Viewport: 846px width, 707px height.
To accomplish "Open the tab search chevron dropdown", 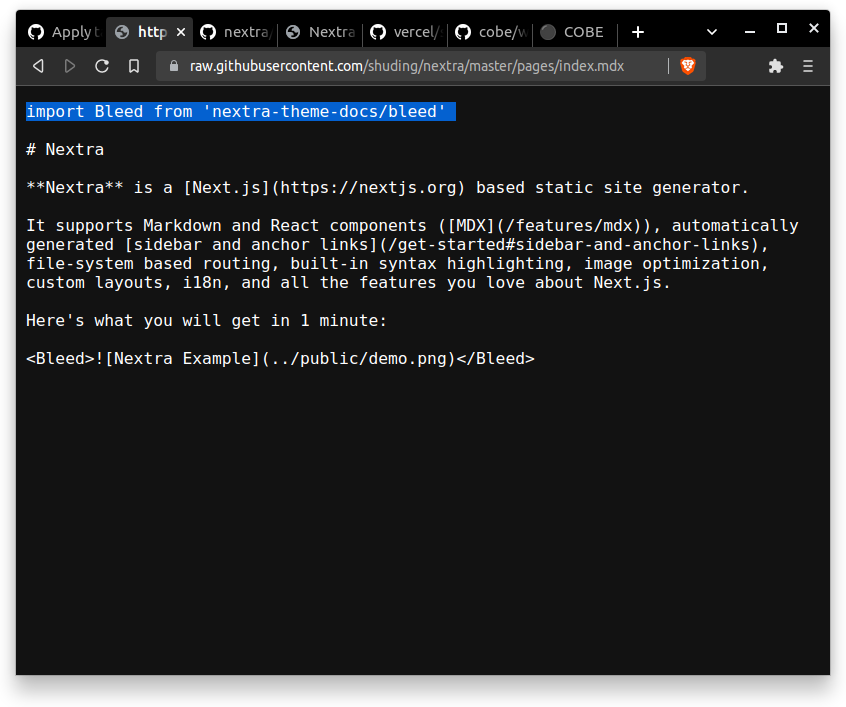I will click(x=711, y=31).
